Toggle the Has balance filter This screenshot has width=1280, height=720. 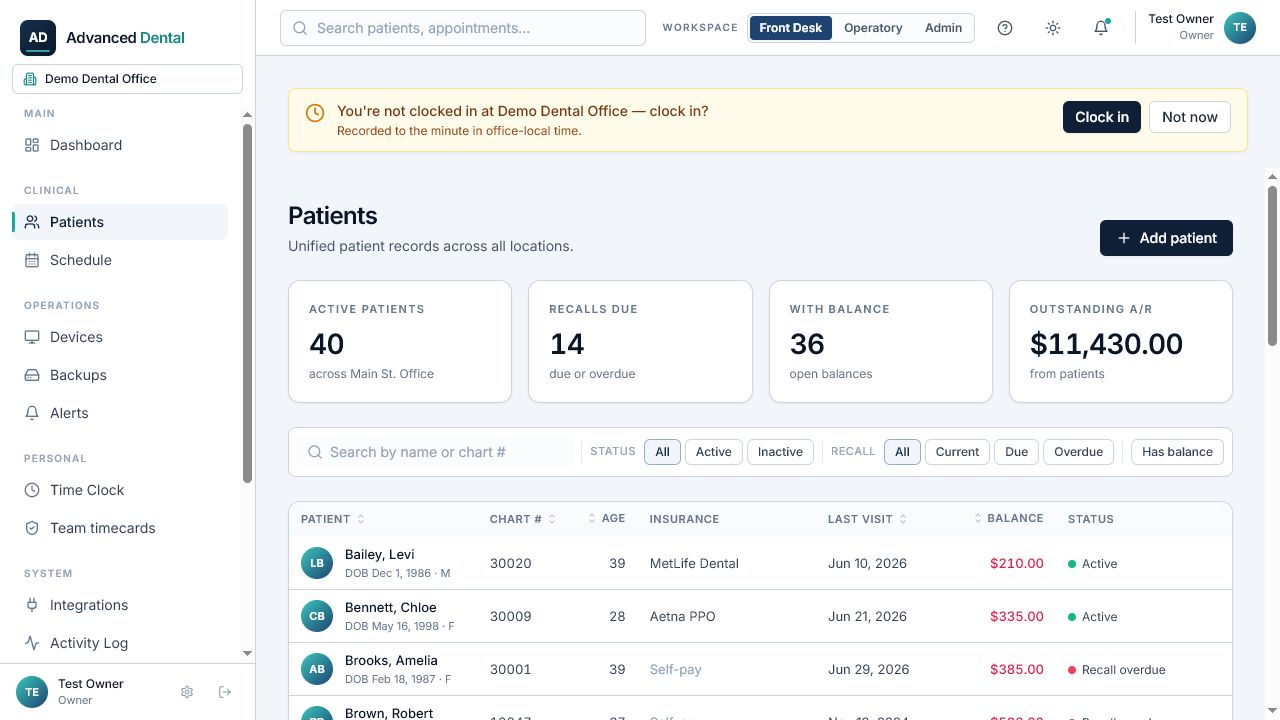click(1177, 452)
